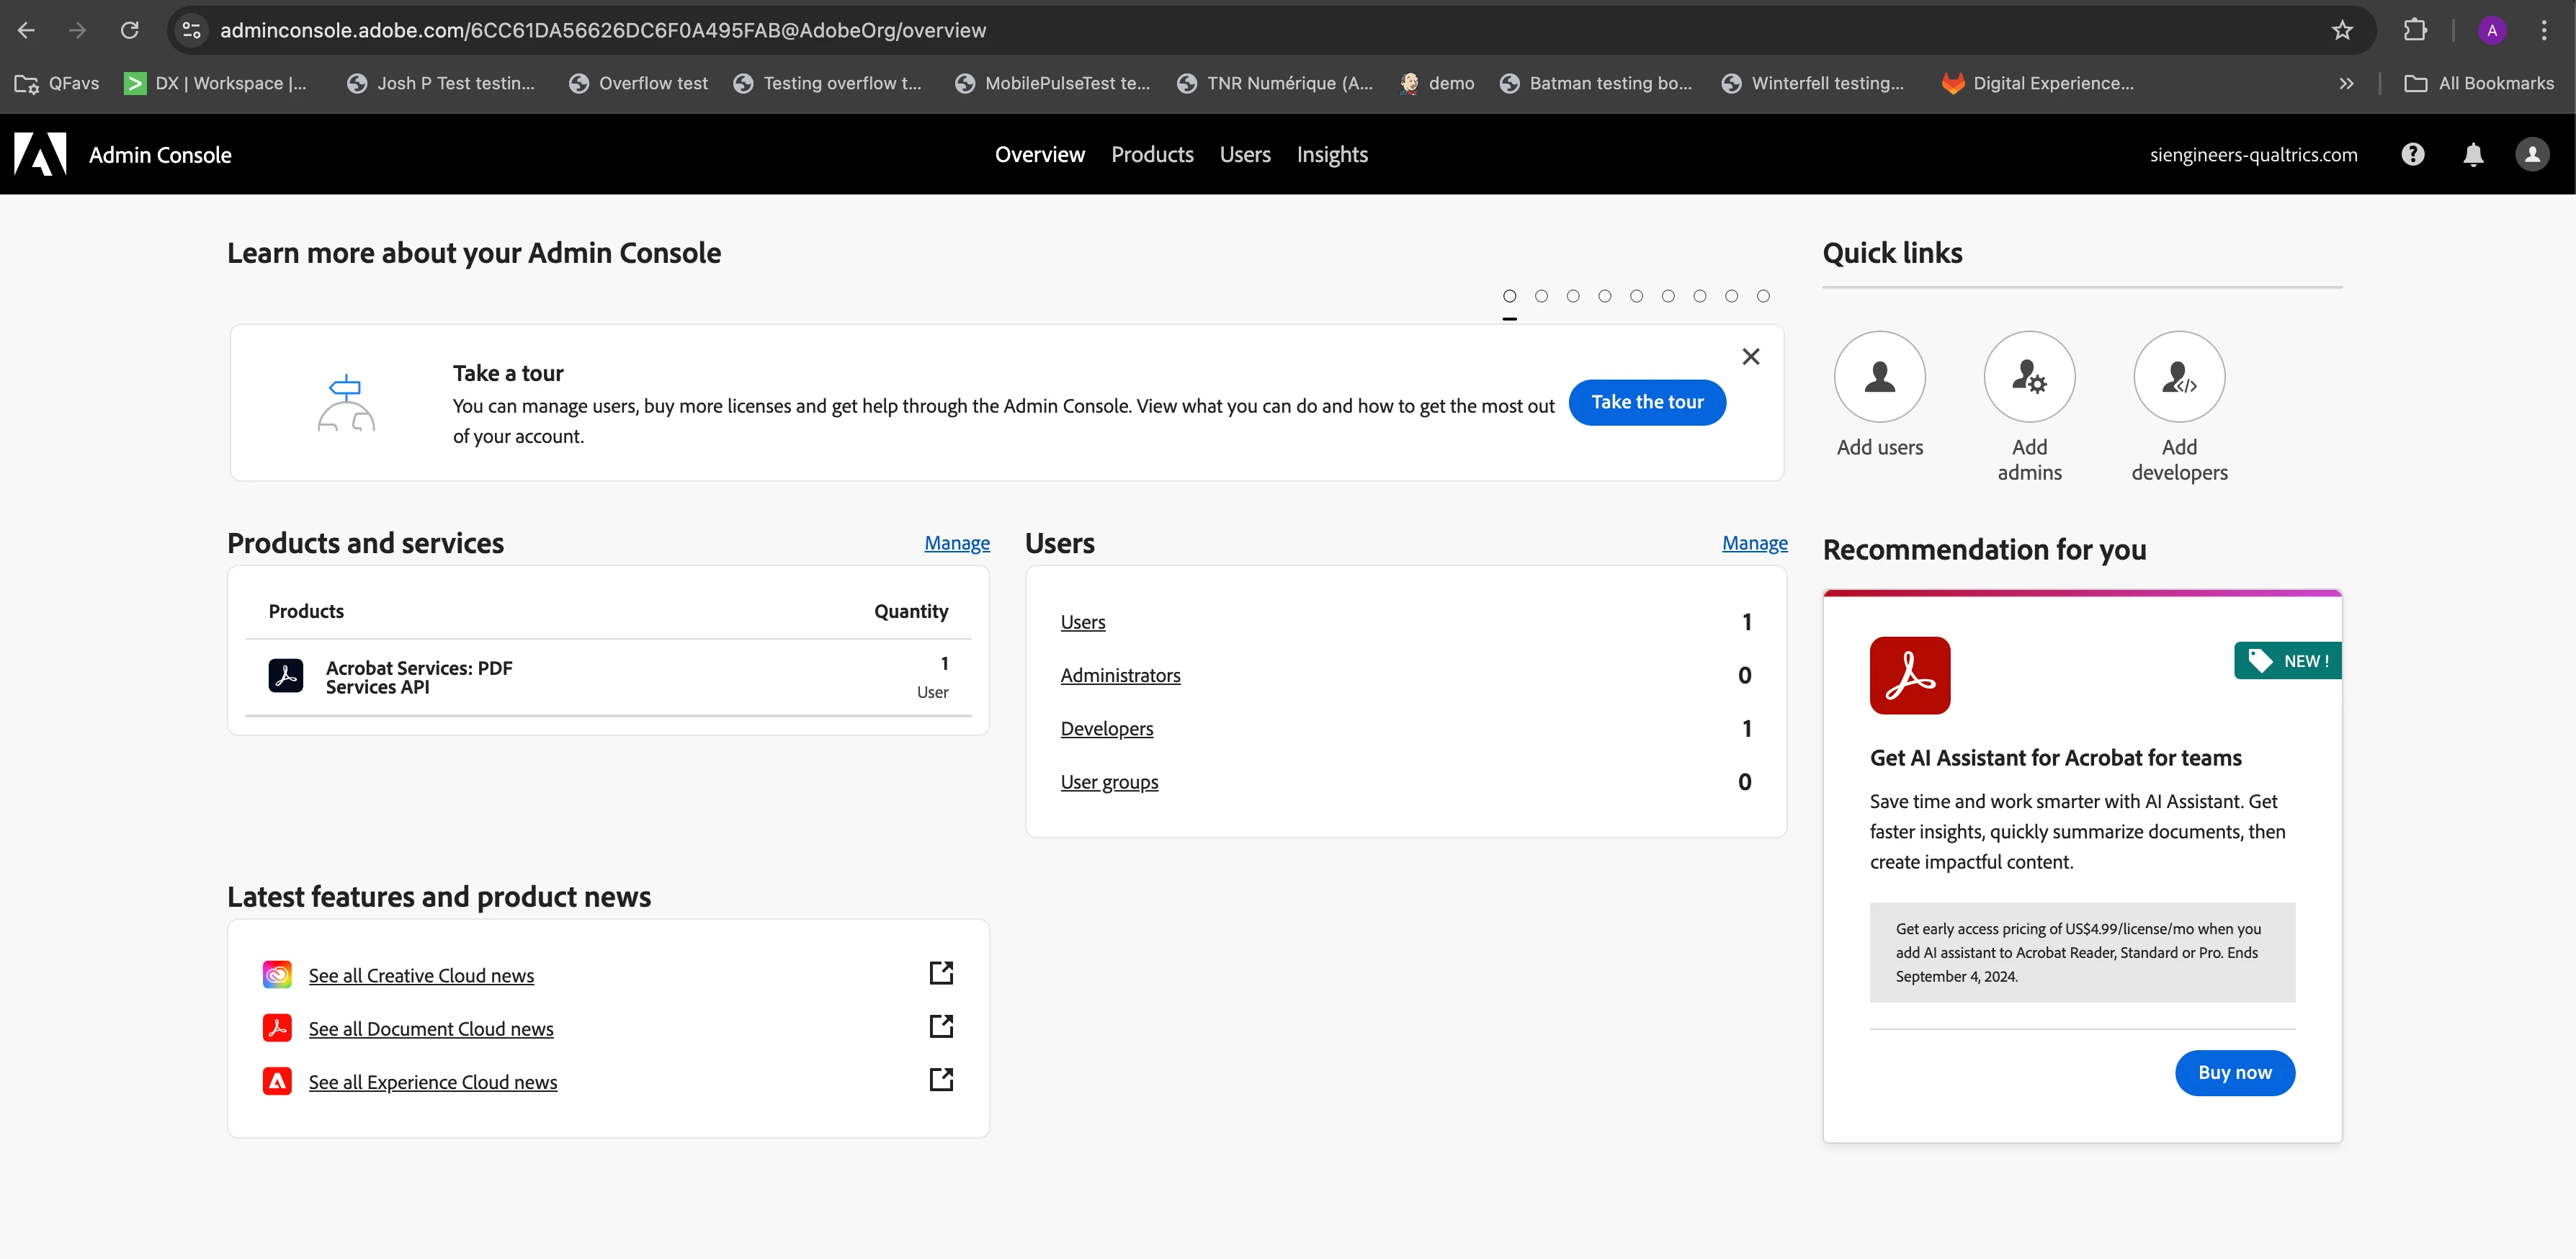Click Manage link for Products and services
The width and height of the screenshot is (2576, 1259).
(956, 543)
